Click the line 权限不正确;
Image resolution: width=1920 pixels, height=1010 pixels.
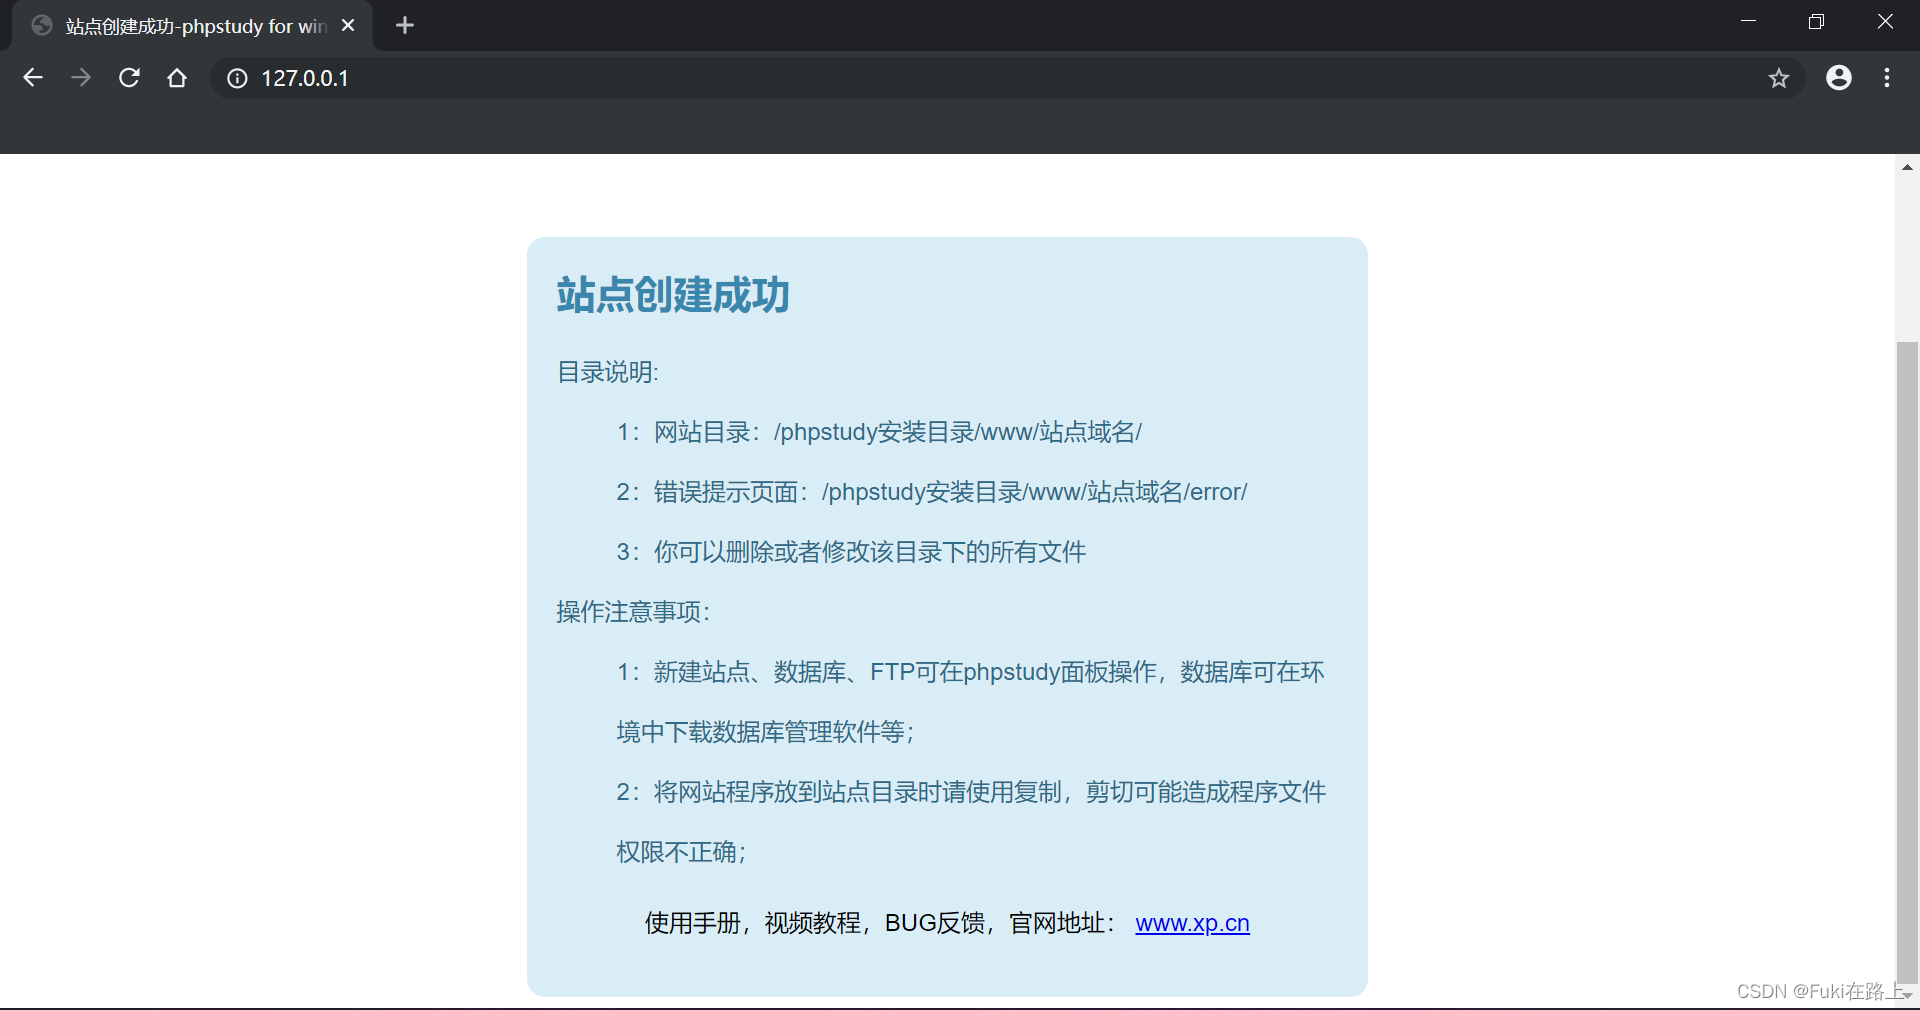[x=681, y=852]
